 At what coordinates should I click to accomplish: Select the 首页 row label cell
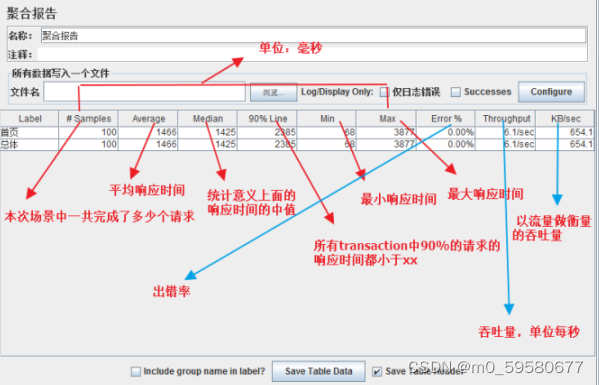pyautogui.click(x=29, y=132)
